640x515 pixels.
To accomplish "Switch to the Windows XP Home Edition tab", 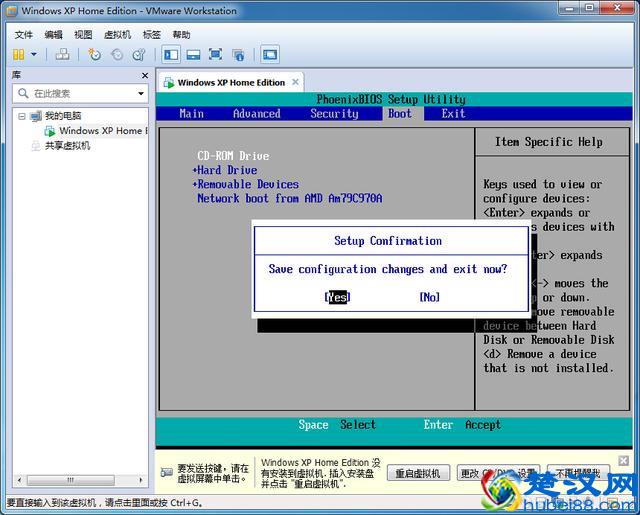I will pos(231,83).
